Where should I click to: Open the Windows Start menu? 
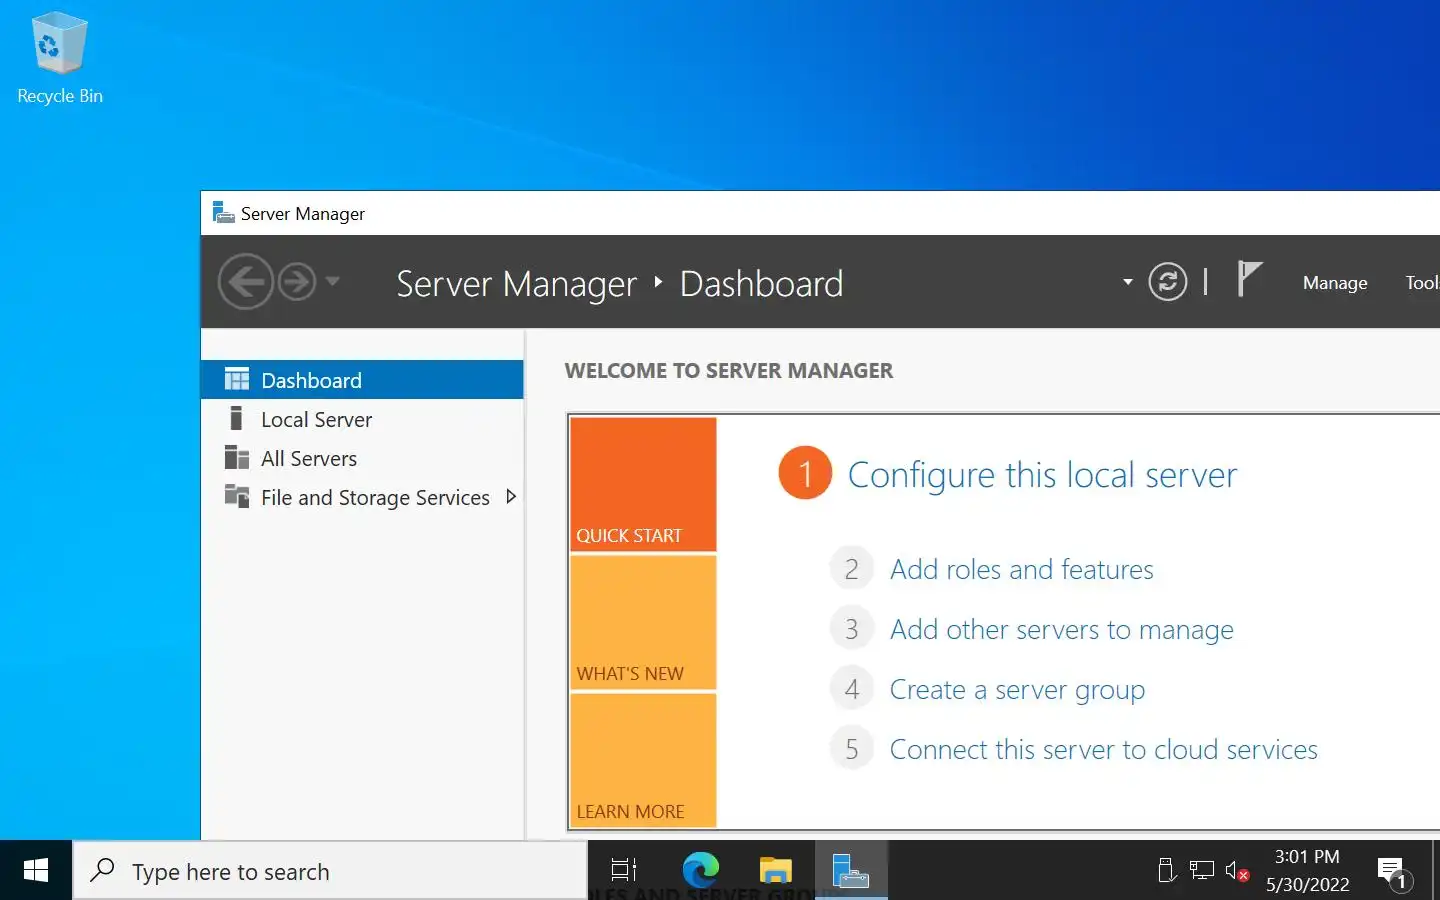click(x=36, y=870)
